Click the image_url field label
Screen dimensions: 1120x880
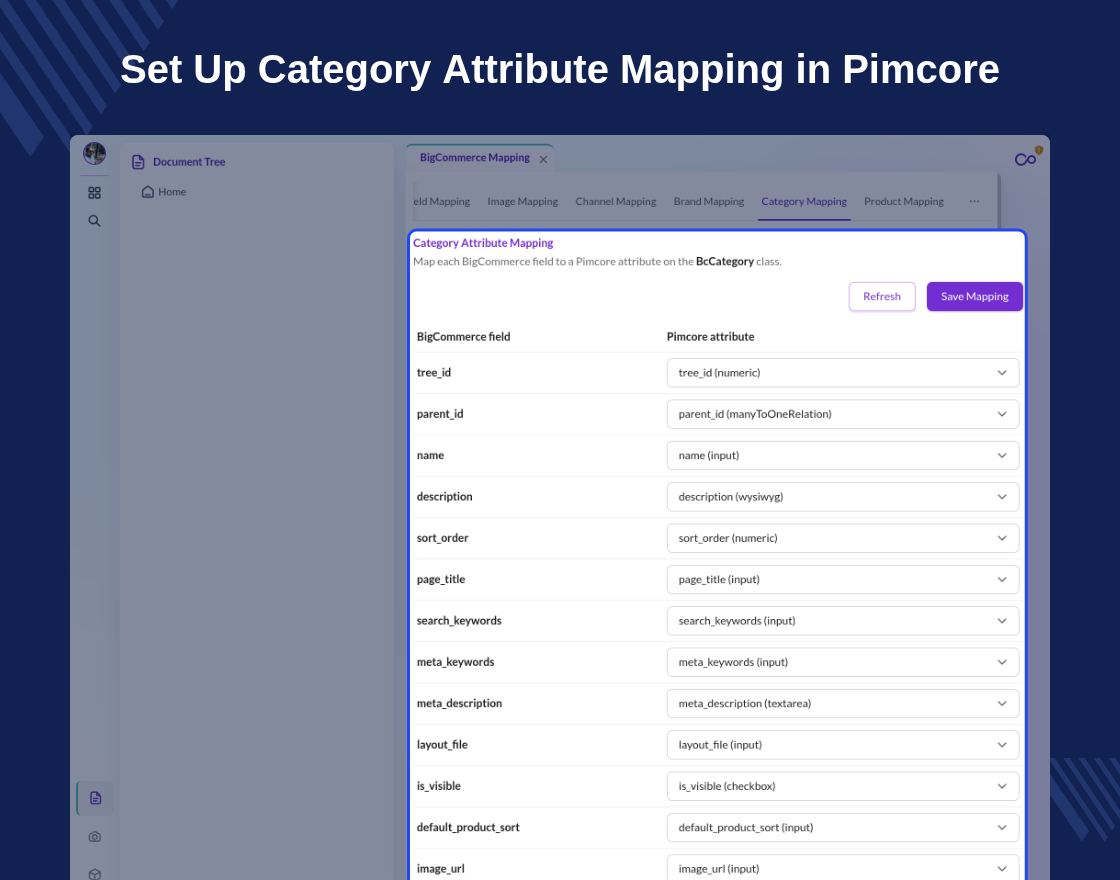[x=441, y=869]
